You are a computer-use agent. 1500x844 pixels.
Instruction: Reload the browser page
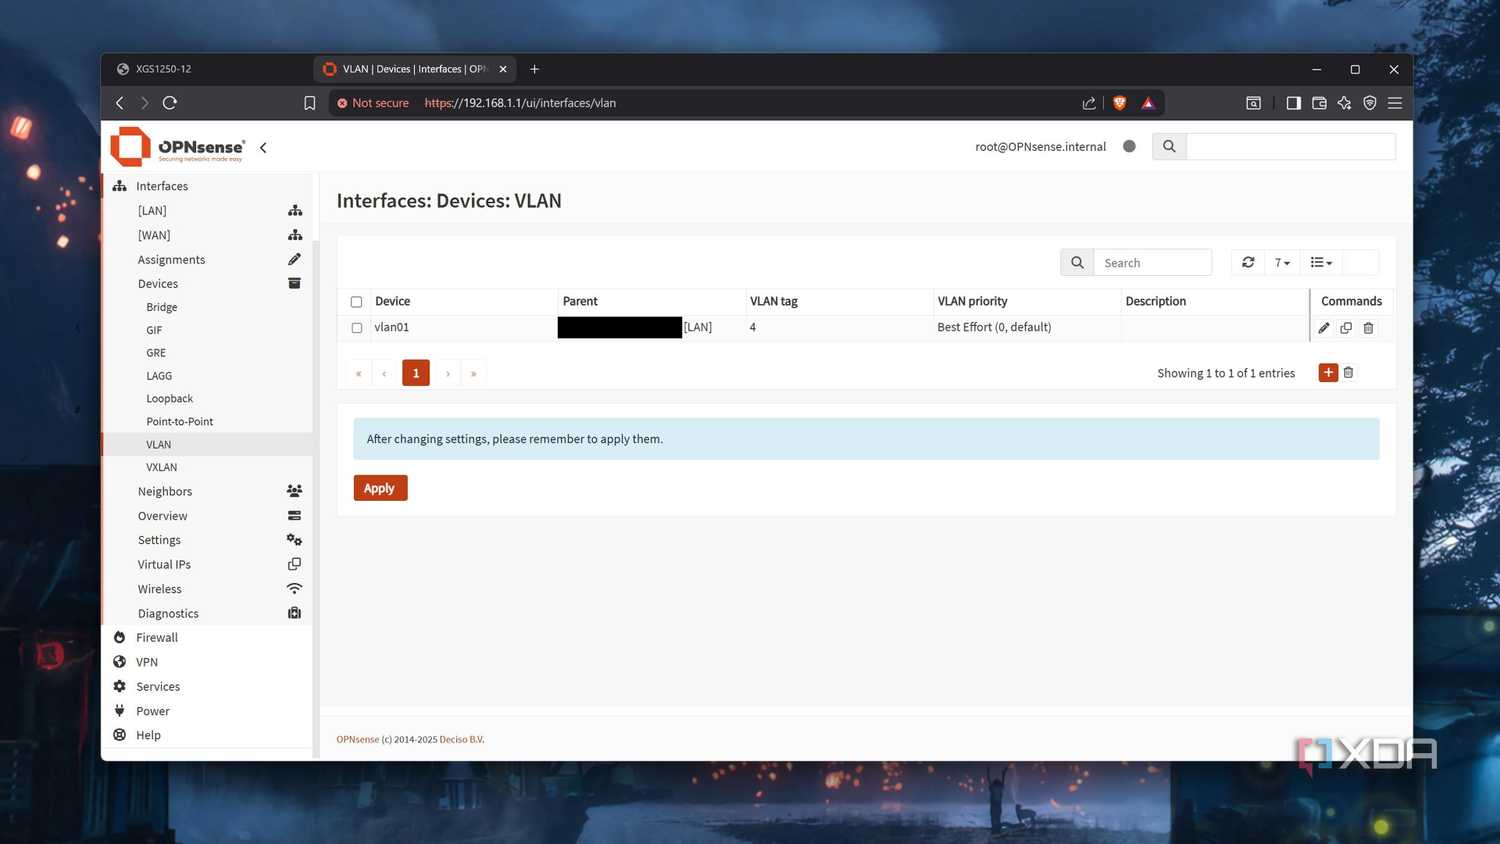tap(170, 103)
